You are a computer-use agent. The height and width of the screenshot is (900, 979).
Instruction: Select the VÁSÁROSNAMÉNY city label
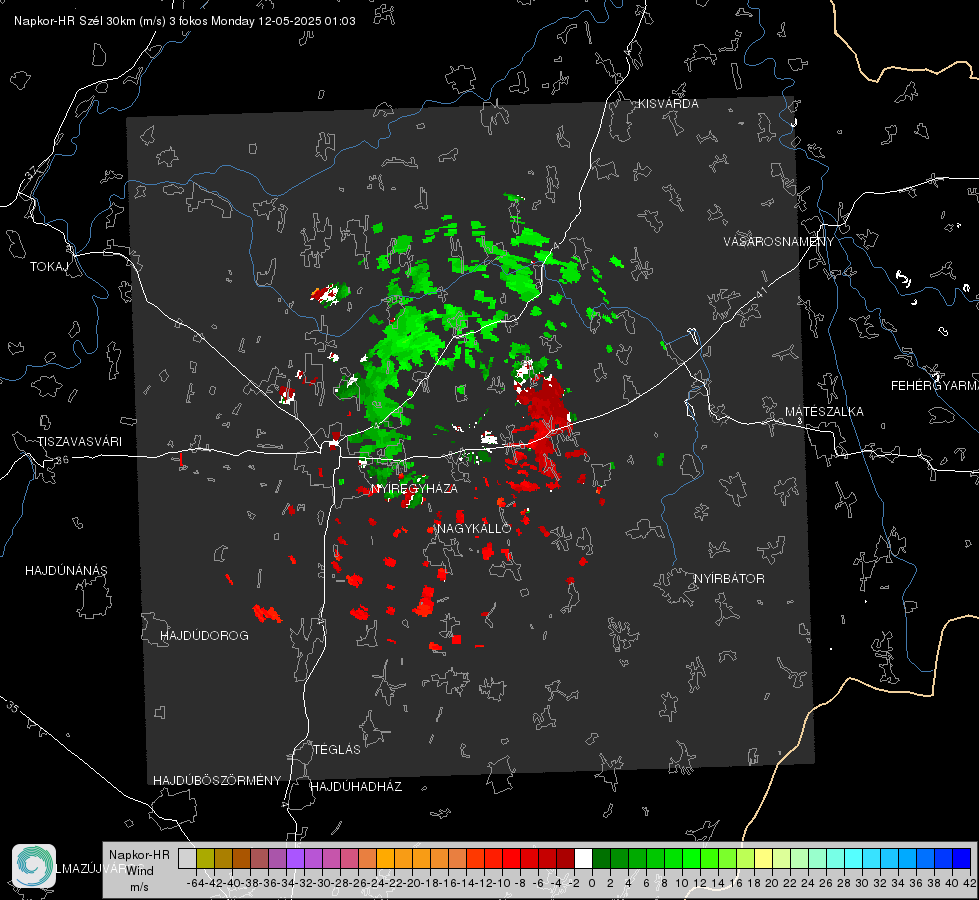779,241
